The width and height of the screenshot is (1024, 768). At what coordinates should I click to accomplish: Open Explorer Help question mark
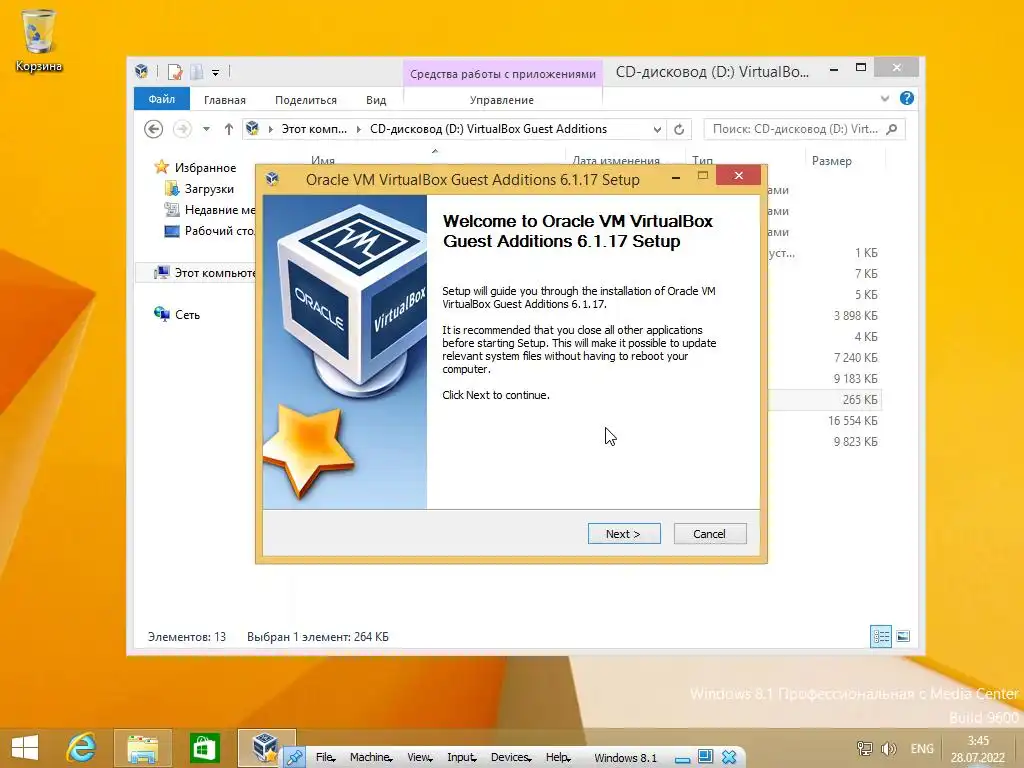click(x=906, y=99)
